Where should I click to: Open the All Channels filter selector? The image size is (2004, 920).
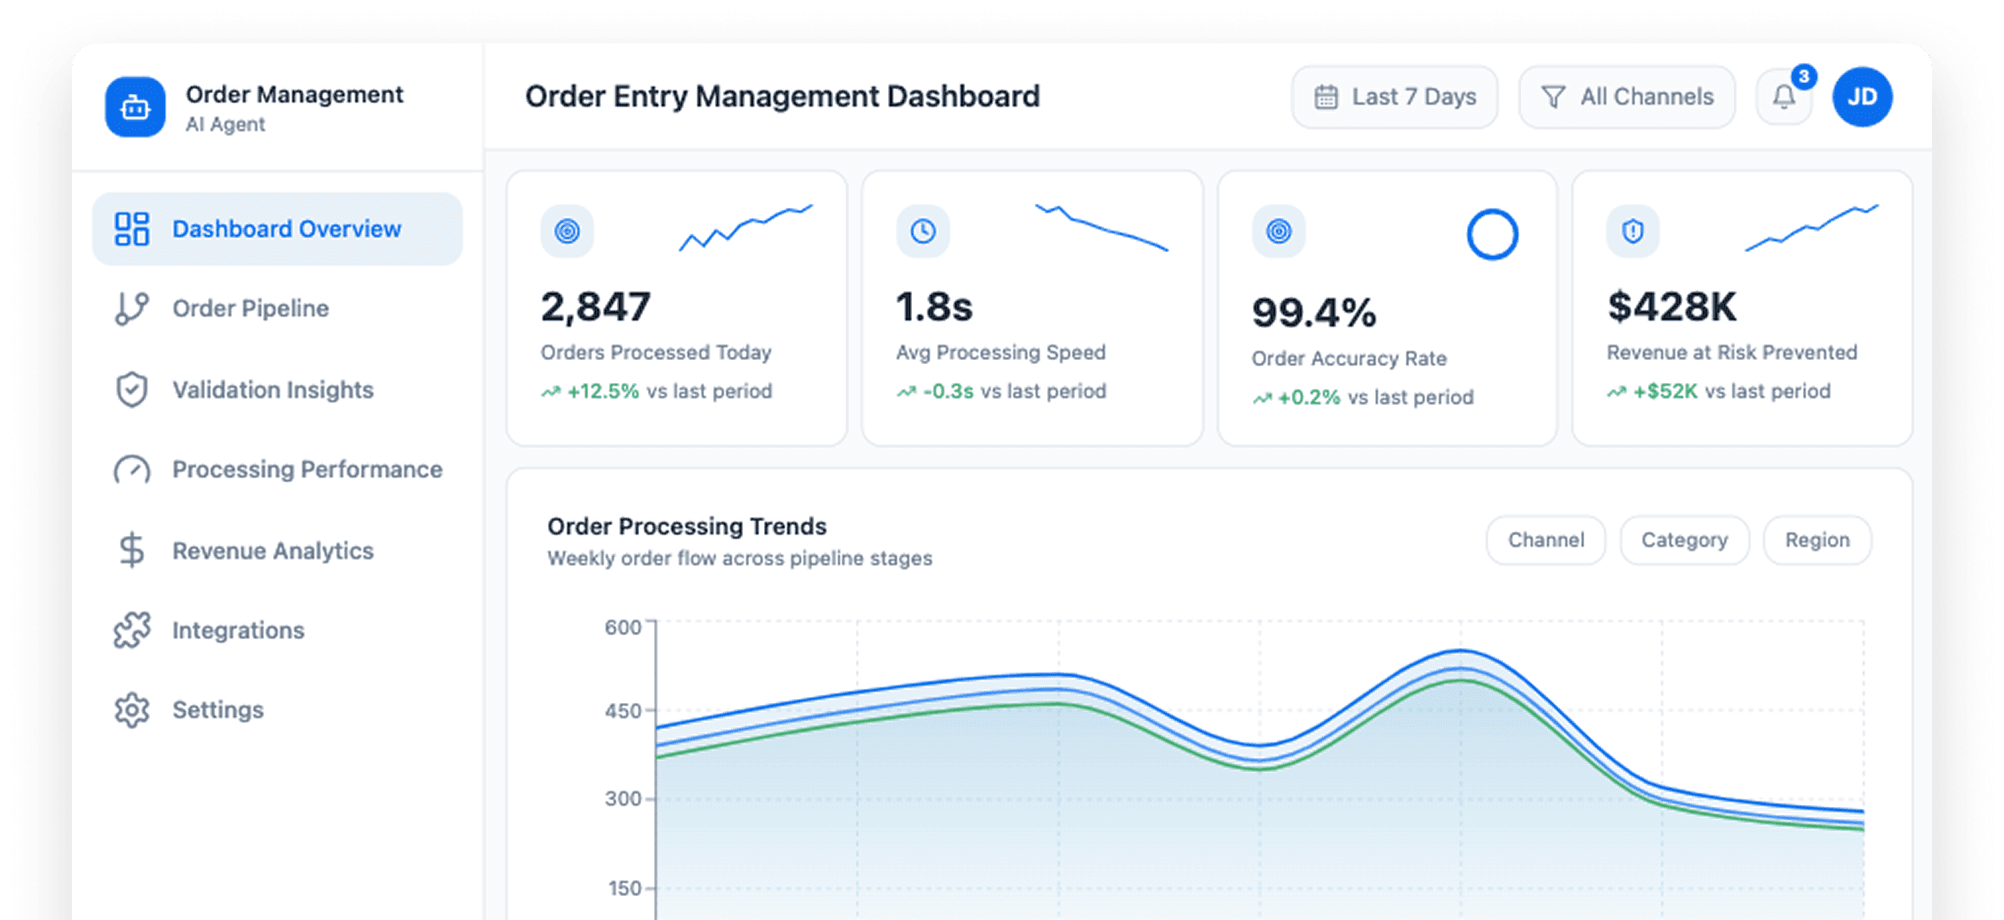1626,96
